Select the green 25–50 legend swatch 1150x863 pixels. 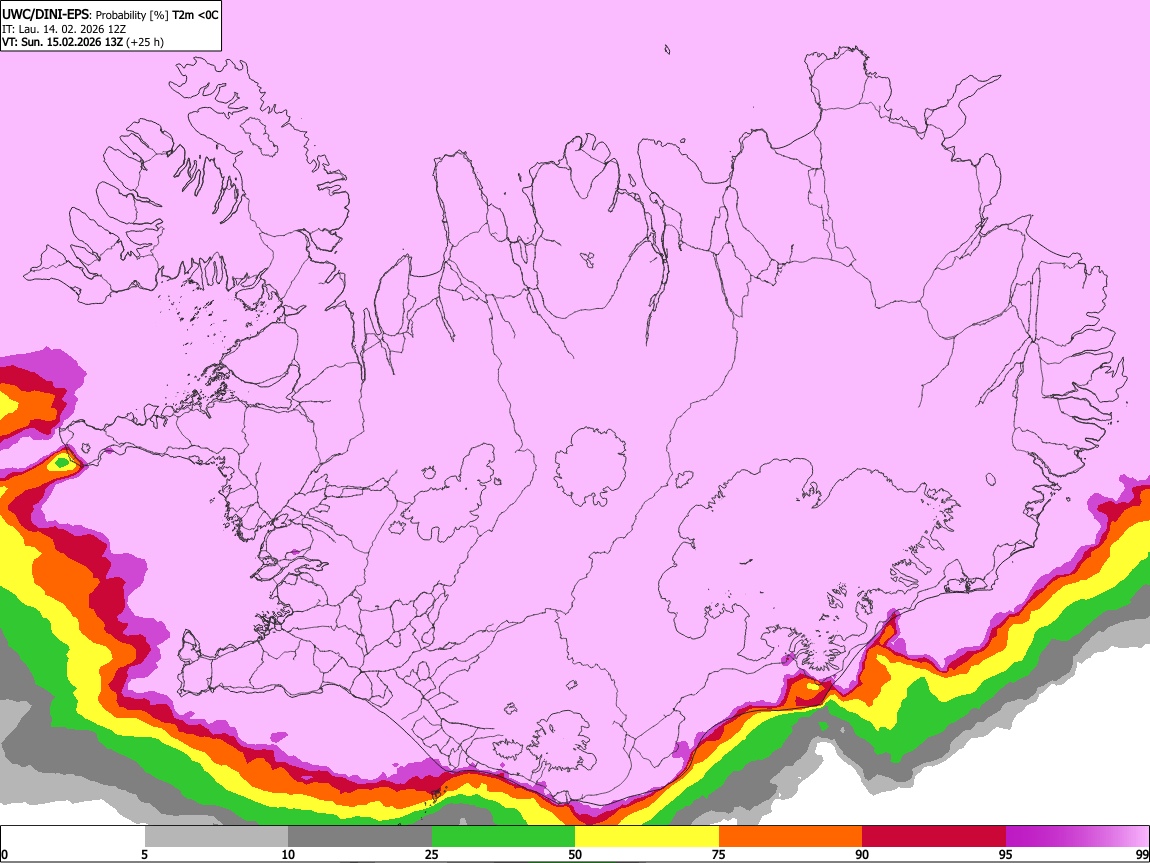click(503, 836)
